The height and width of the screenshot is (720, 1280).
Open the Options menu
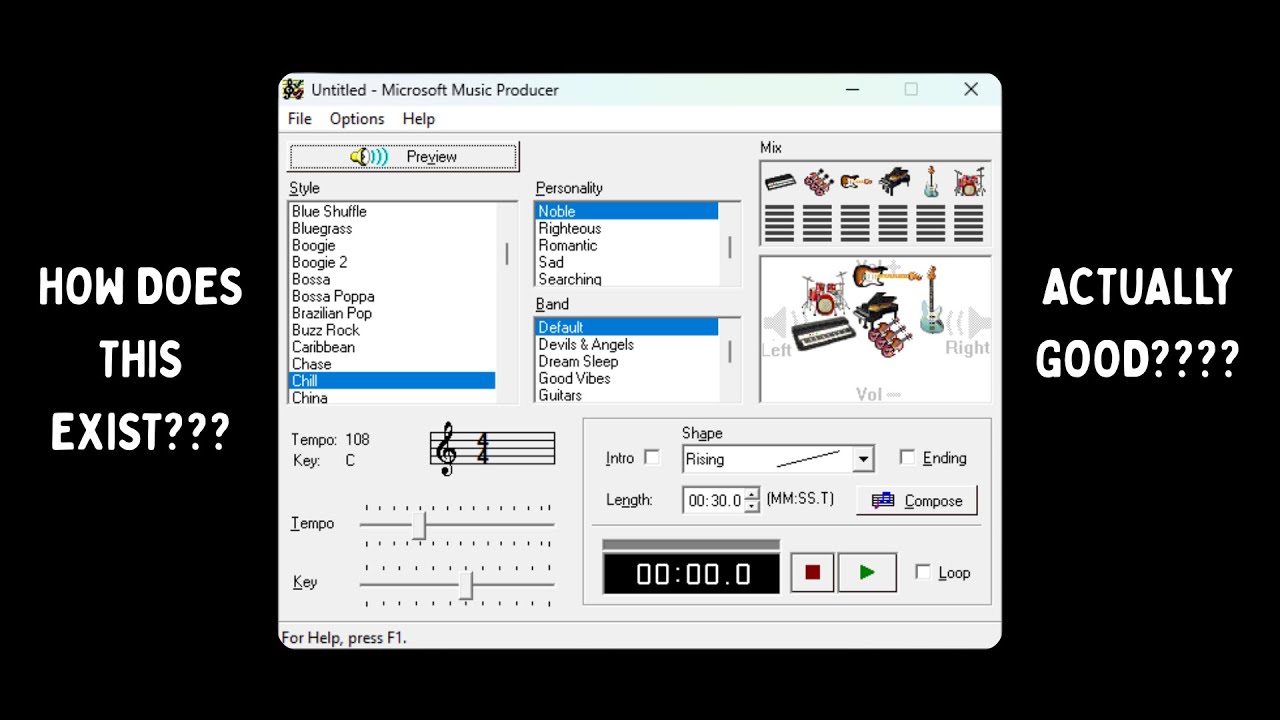(357, 118)
